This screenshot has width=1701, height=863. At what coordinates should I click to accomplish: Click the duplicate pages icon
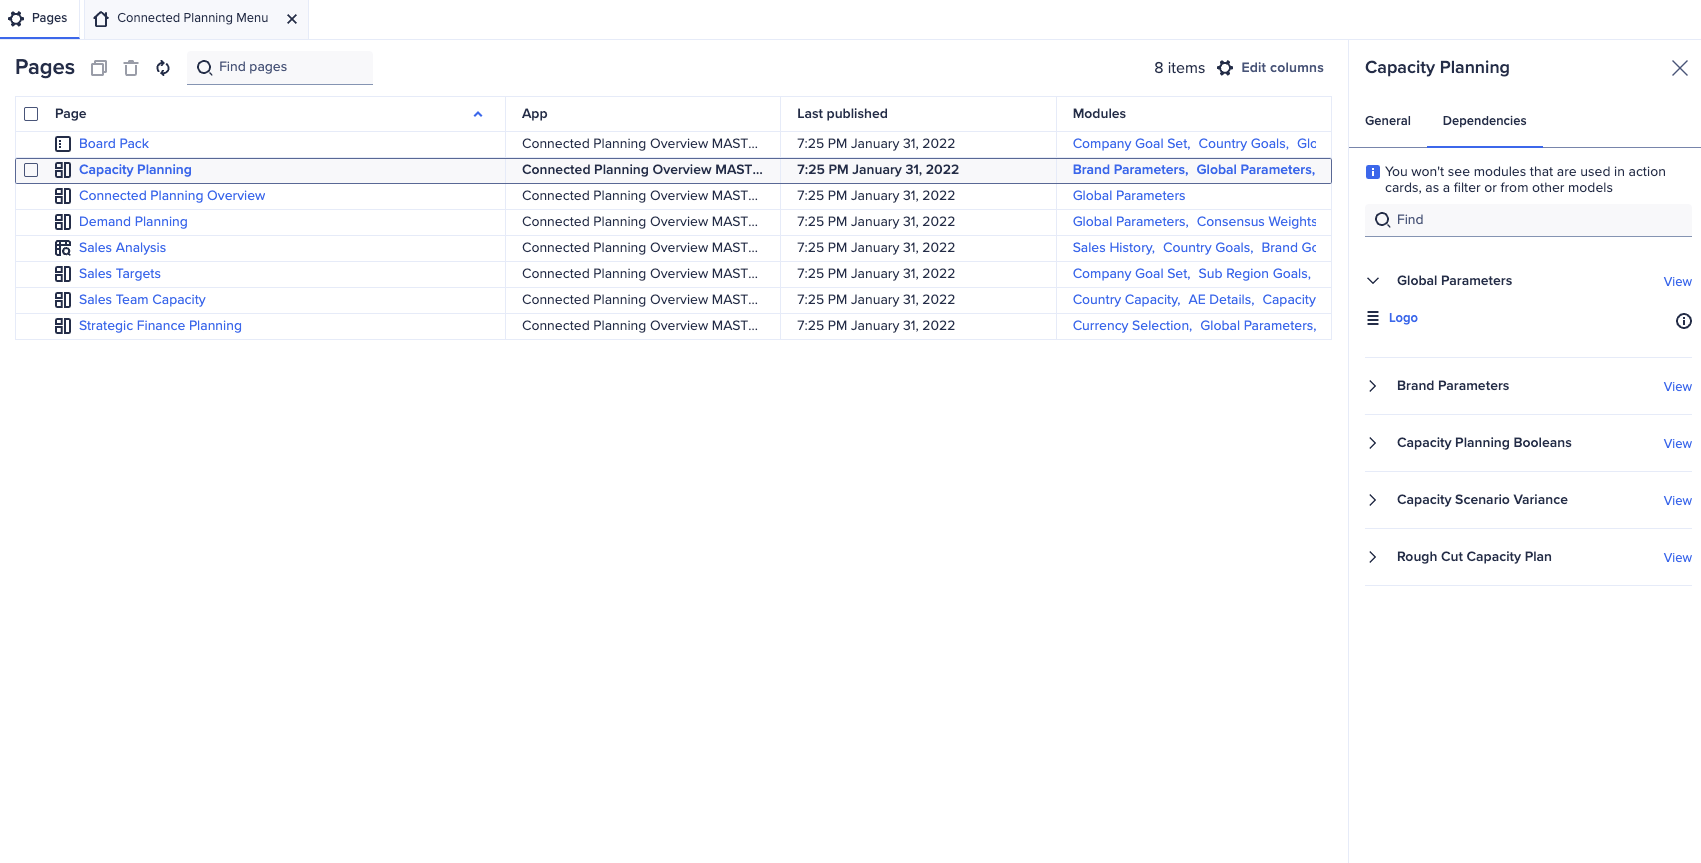pos(99,68)
